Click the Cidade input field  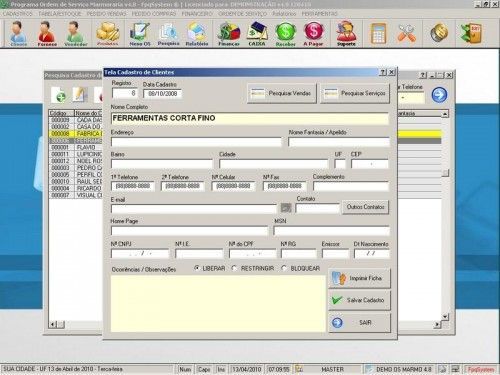point(274,164)
